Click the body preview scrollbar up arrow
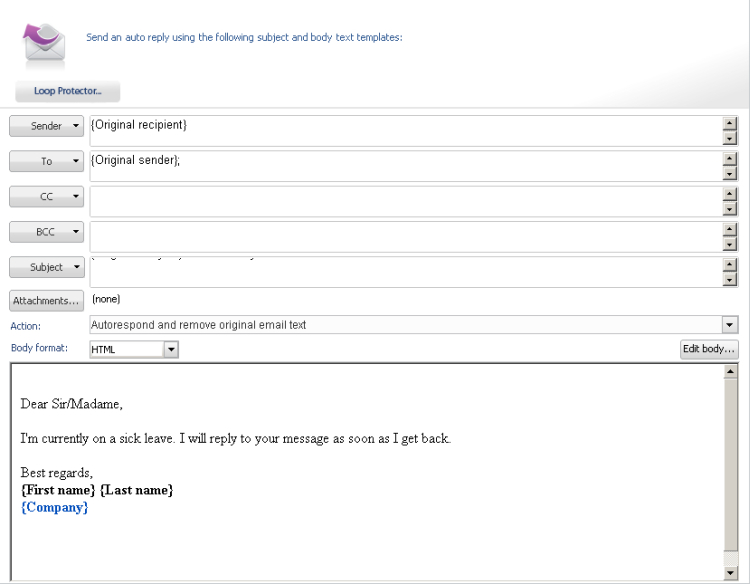Screen dimensions: 750x584 (x=730, y=372)
